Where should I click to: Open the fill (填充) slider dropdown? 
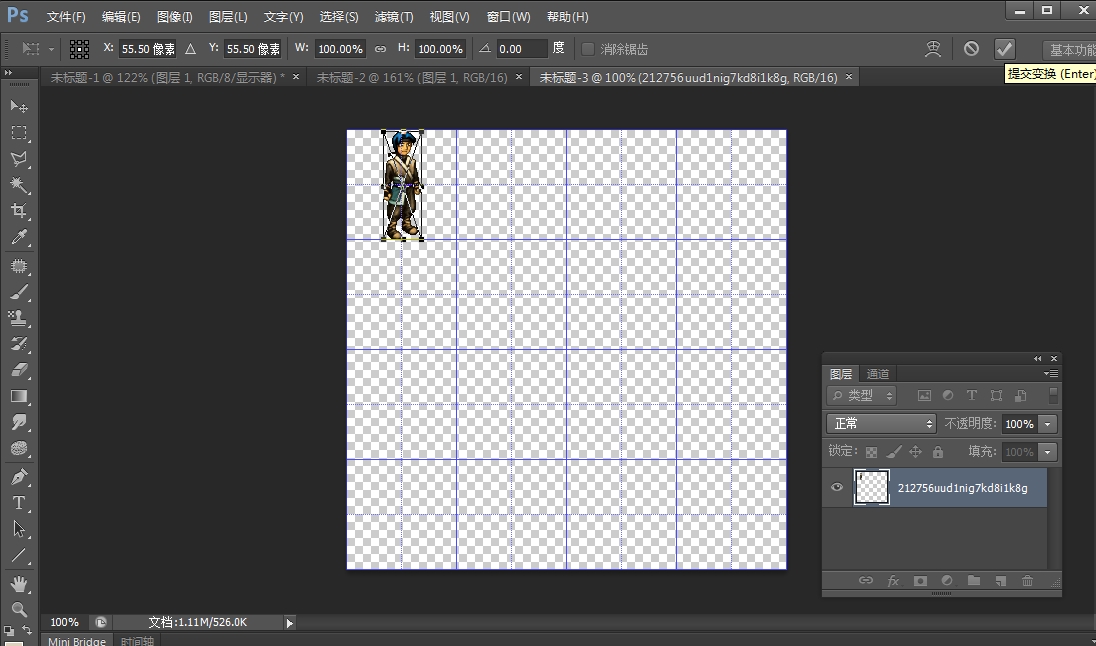1047,452
